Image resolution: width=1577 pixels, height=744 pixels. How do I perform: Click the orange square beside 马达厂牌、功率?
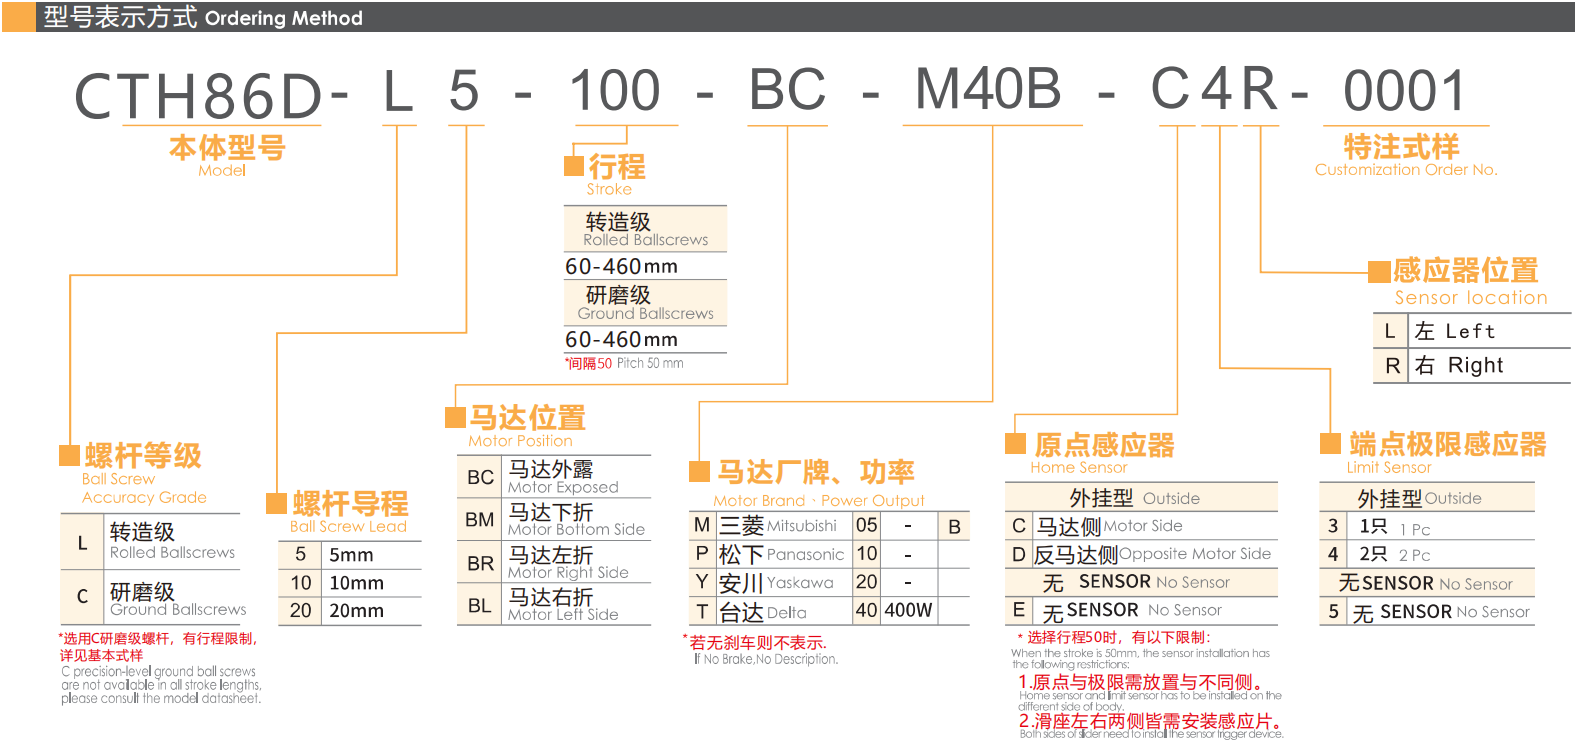point(699,471)
